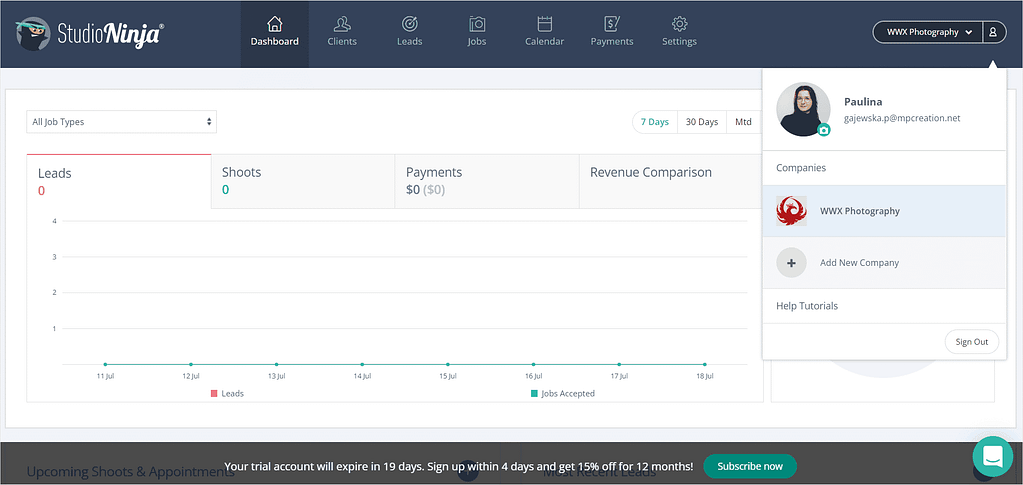Click the plus icon for Add New Company

coord(791,262)
